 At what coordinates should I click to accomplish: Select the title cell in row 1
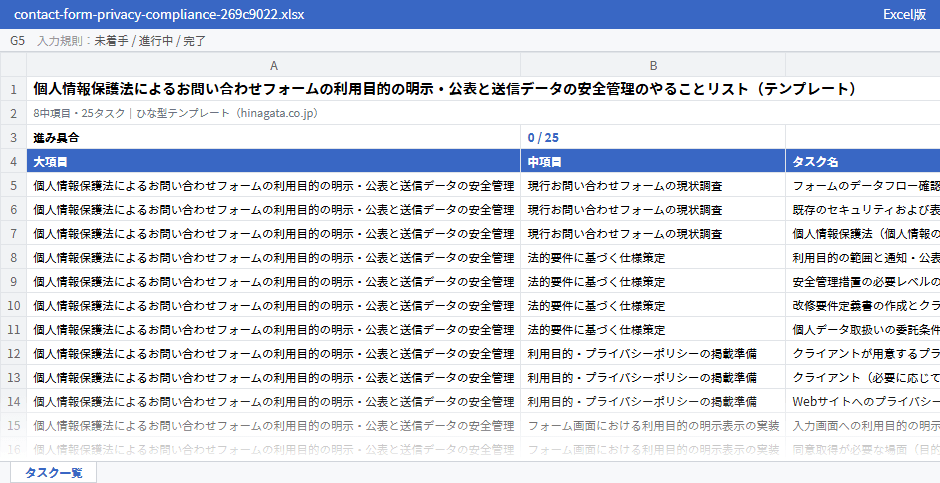483,89
